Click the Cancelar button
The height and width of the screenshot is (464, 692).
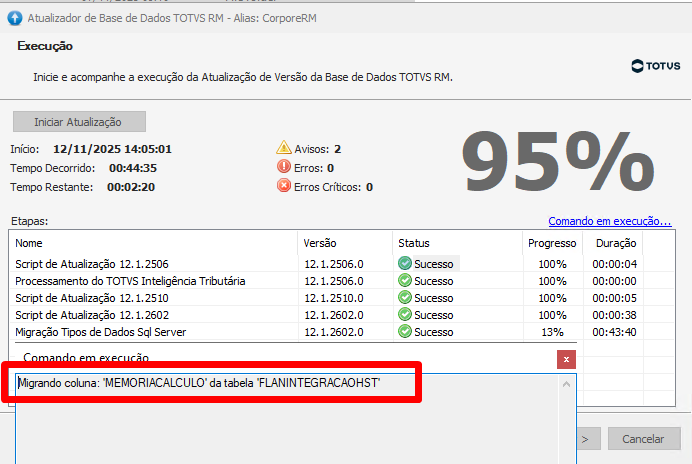pyautogui.click(x=644, y=439)
